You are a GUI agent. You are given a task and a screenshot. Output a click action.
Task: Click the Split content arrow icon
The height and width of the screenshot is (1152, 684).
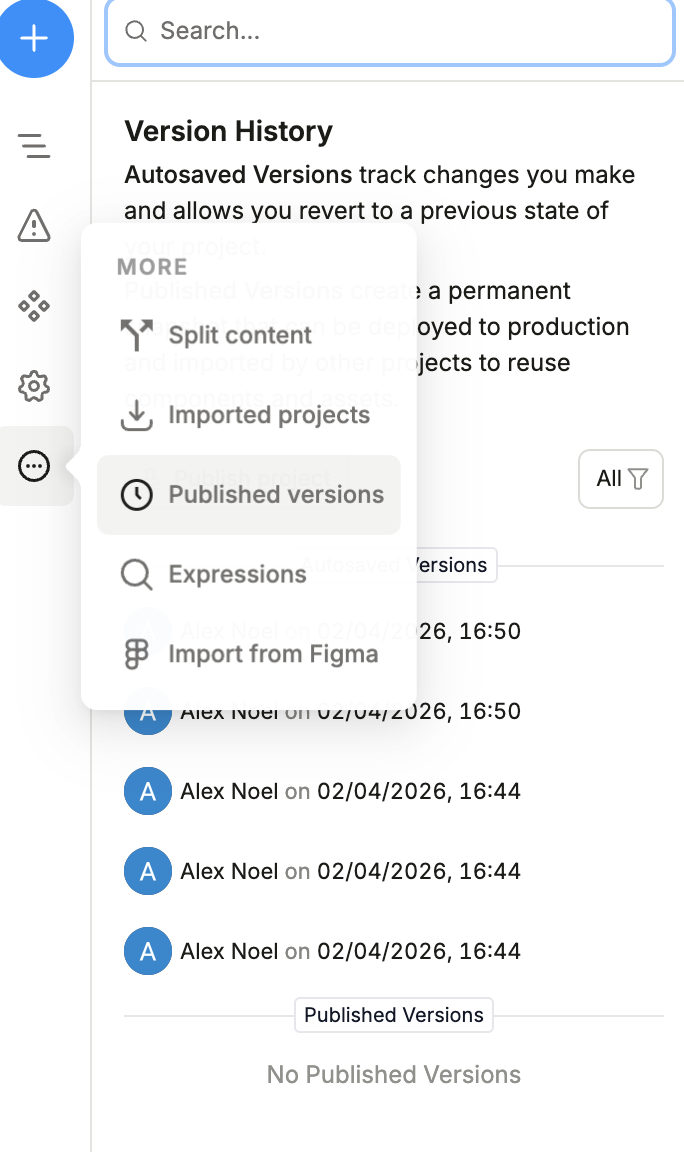pos(136,335)
